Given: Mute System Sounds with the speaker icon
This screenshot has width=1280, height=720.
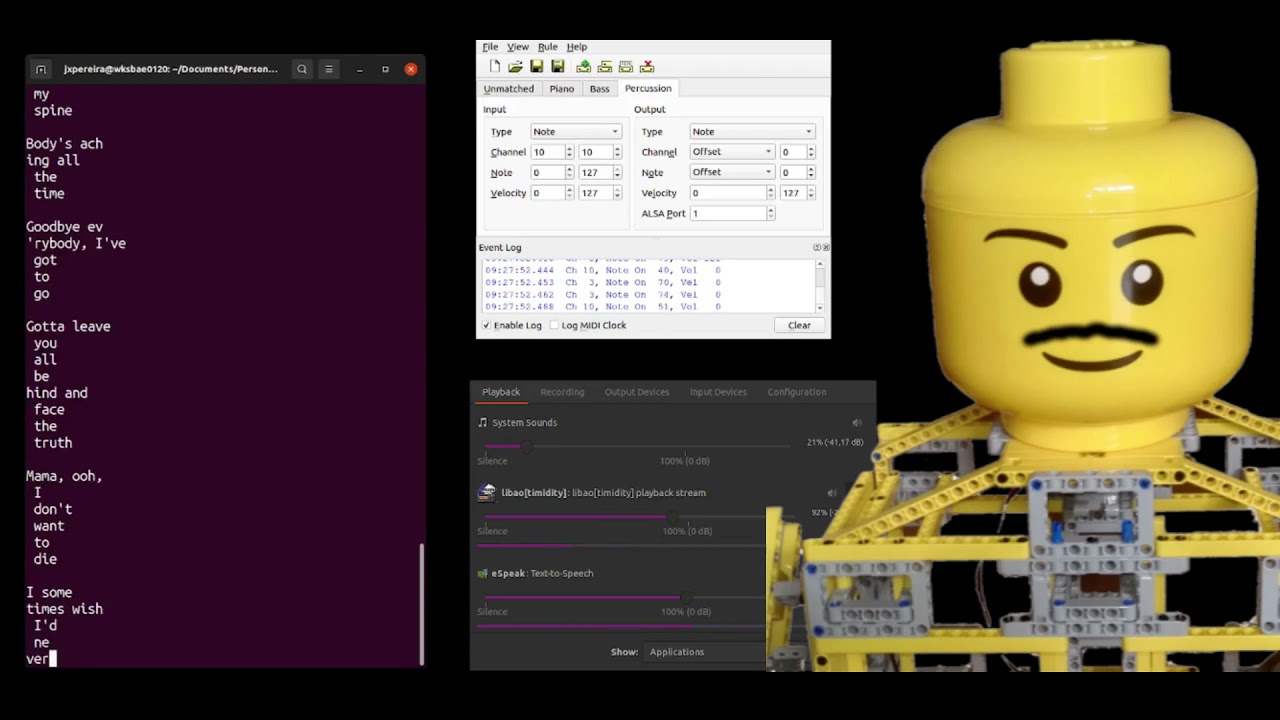Looking at the screenshot, I should (x=856, y=423).
